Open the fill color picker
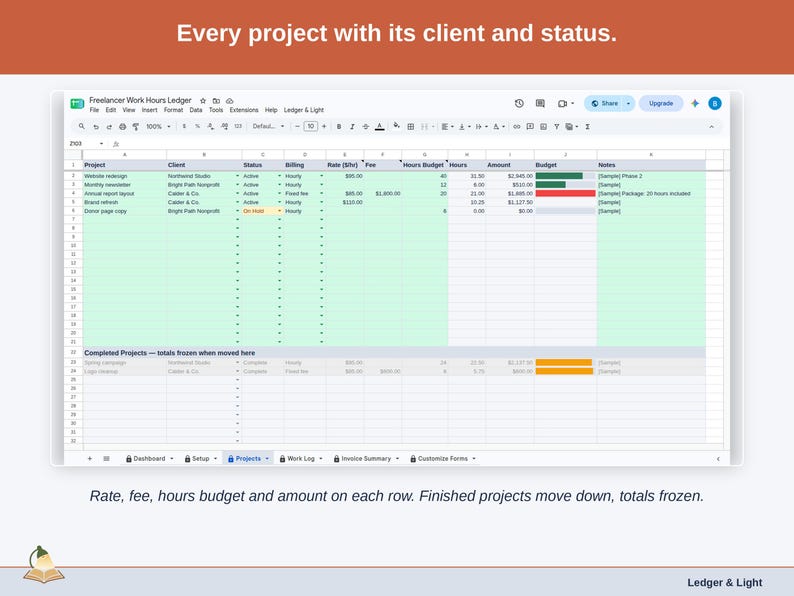This screenshot has width=794, height=596. [396, 126]
